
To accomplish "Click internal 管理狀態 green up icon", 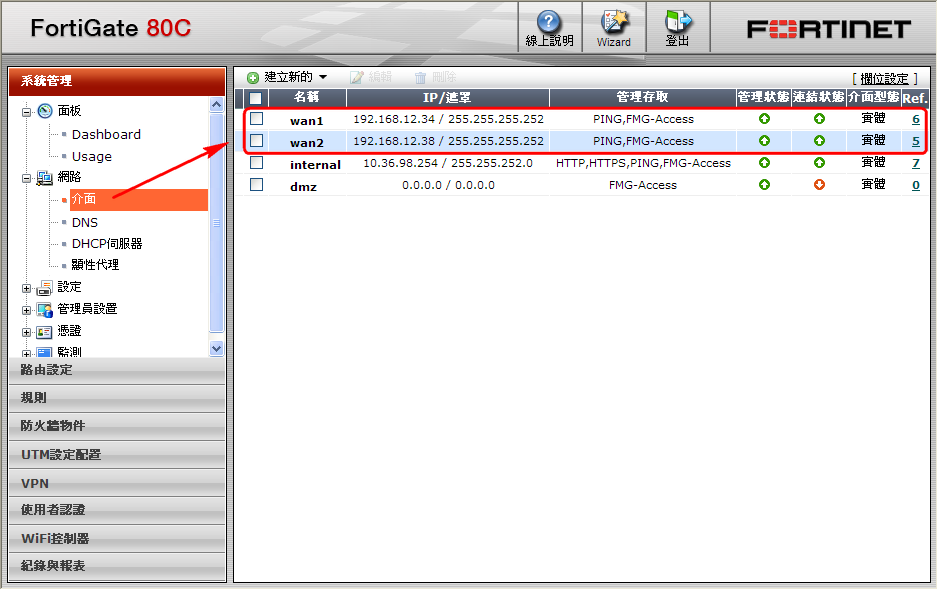I will point(764,162).
